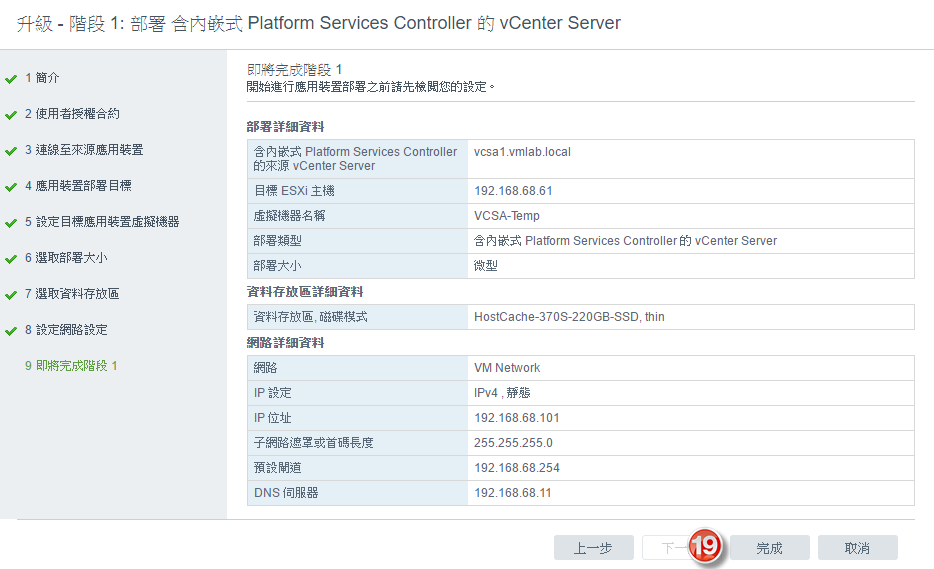934x569 pixels.
Task: Click green checkmark beside 應用裝置部署目標
Action: [11, 187]
